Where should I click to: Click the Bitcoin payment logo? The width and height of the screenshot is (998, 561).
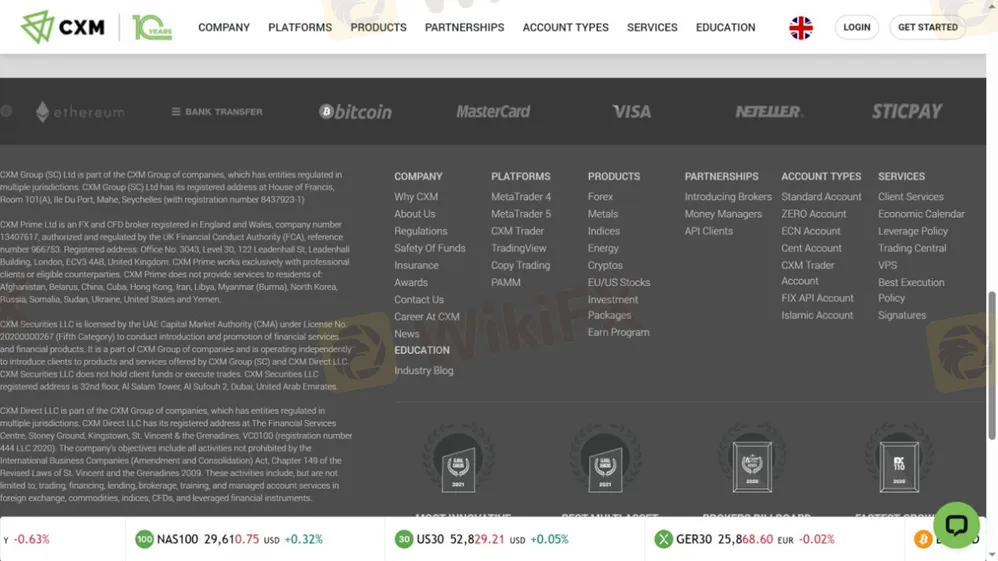click(x=355, y=111)
